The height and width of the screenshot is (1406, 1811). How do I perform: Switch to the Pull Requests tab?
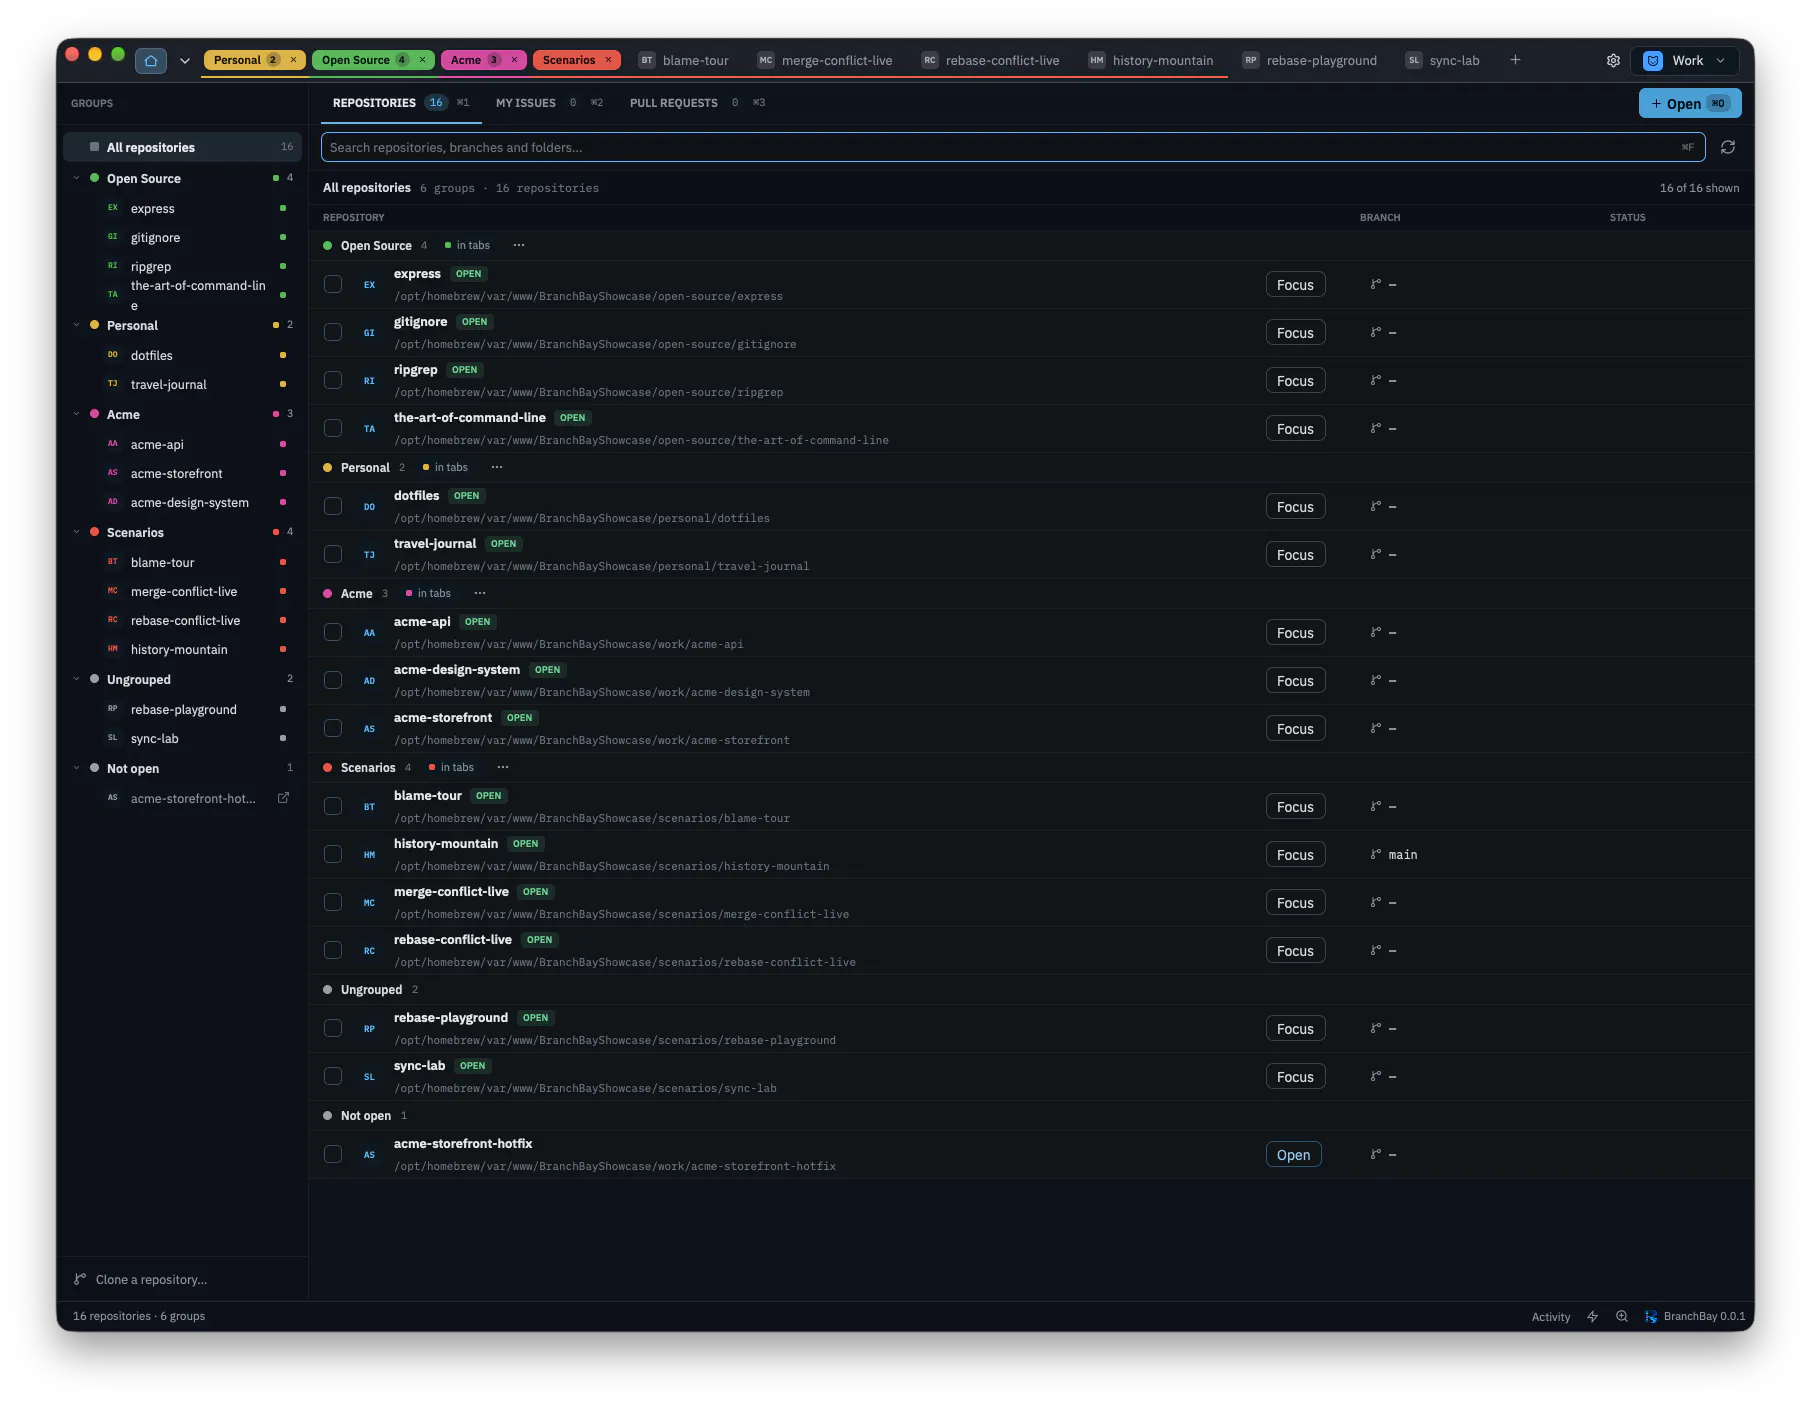click(x=697, y=103)
